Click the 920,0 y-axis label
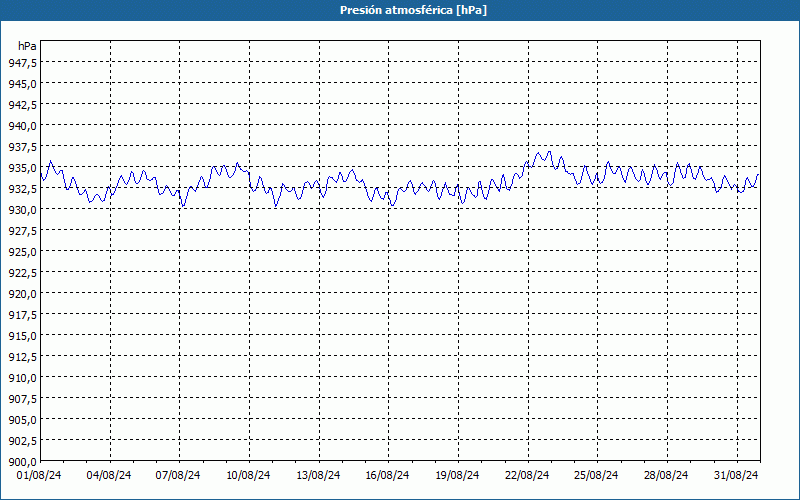The height and width of the screenshot is (500, 800). tap(22, 293)
